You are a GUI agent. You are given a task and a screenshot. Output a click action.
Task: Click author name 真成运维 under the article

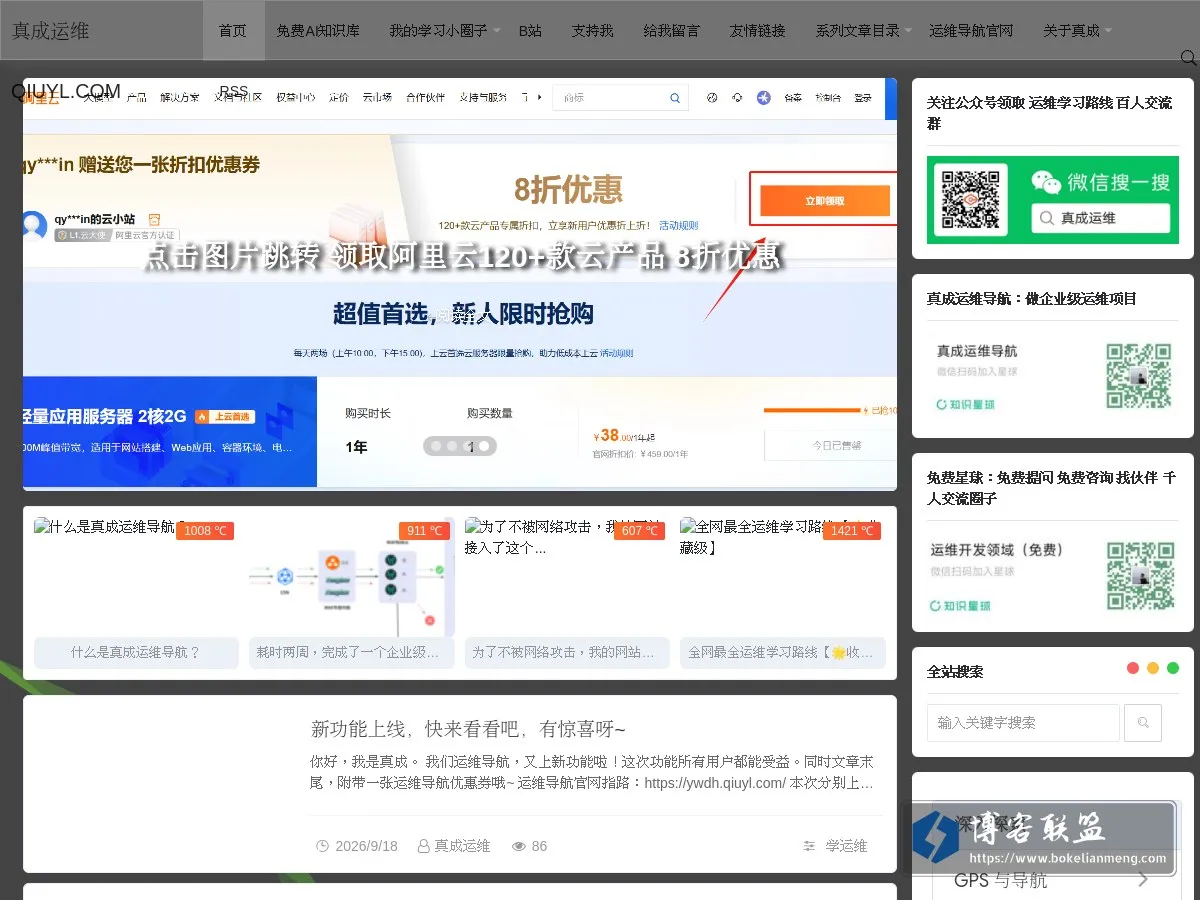tap(462, 846)
